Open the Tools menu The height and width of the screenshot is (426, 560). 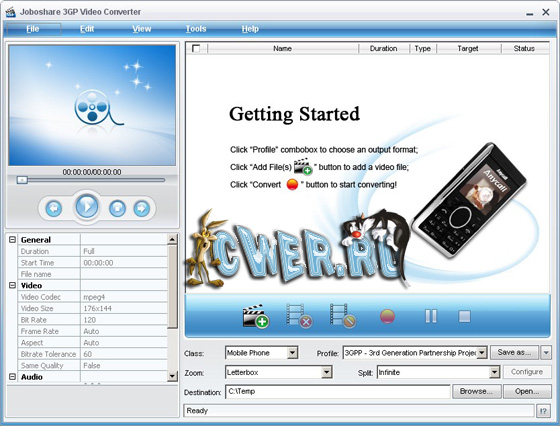196,29
